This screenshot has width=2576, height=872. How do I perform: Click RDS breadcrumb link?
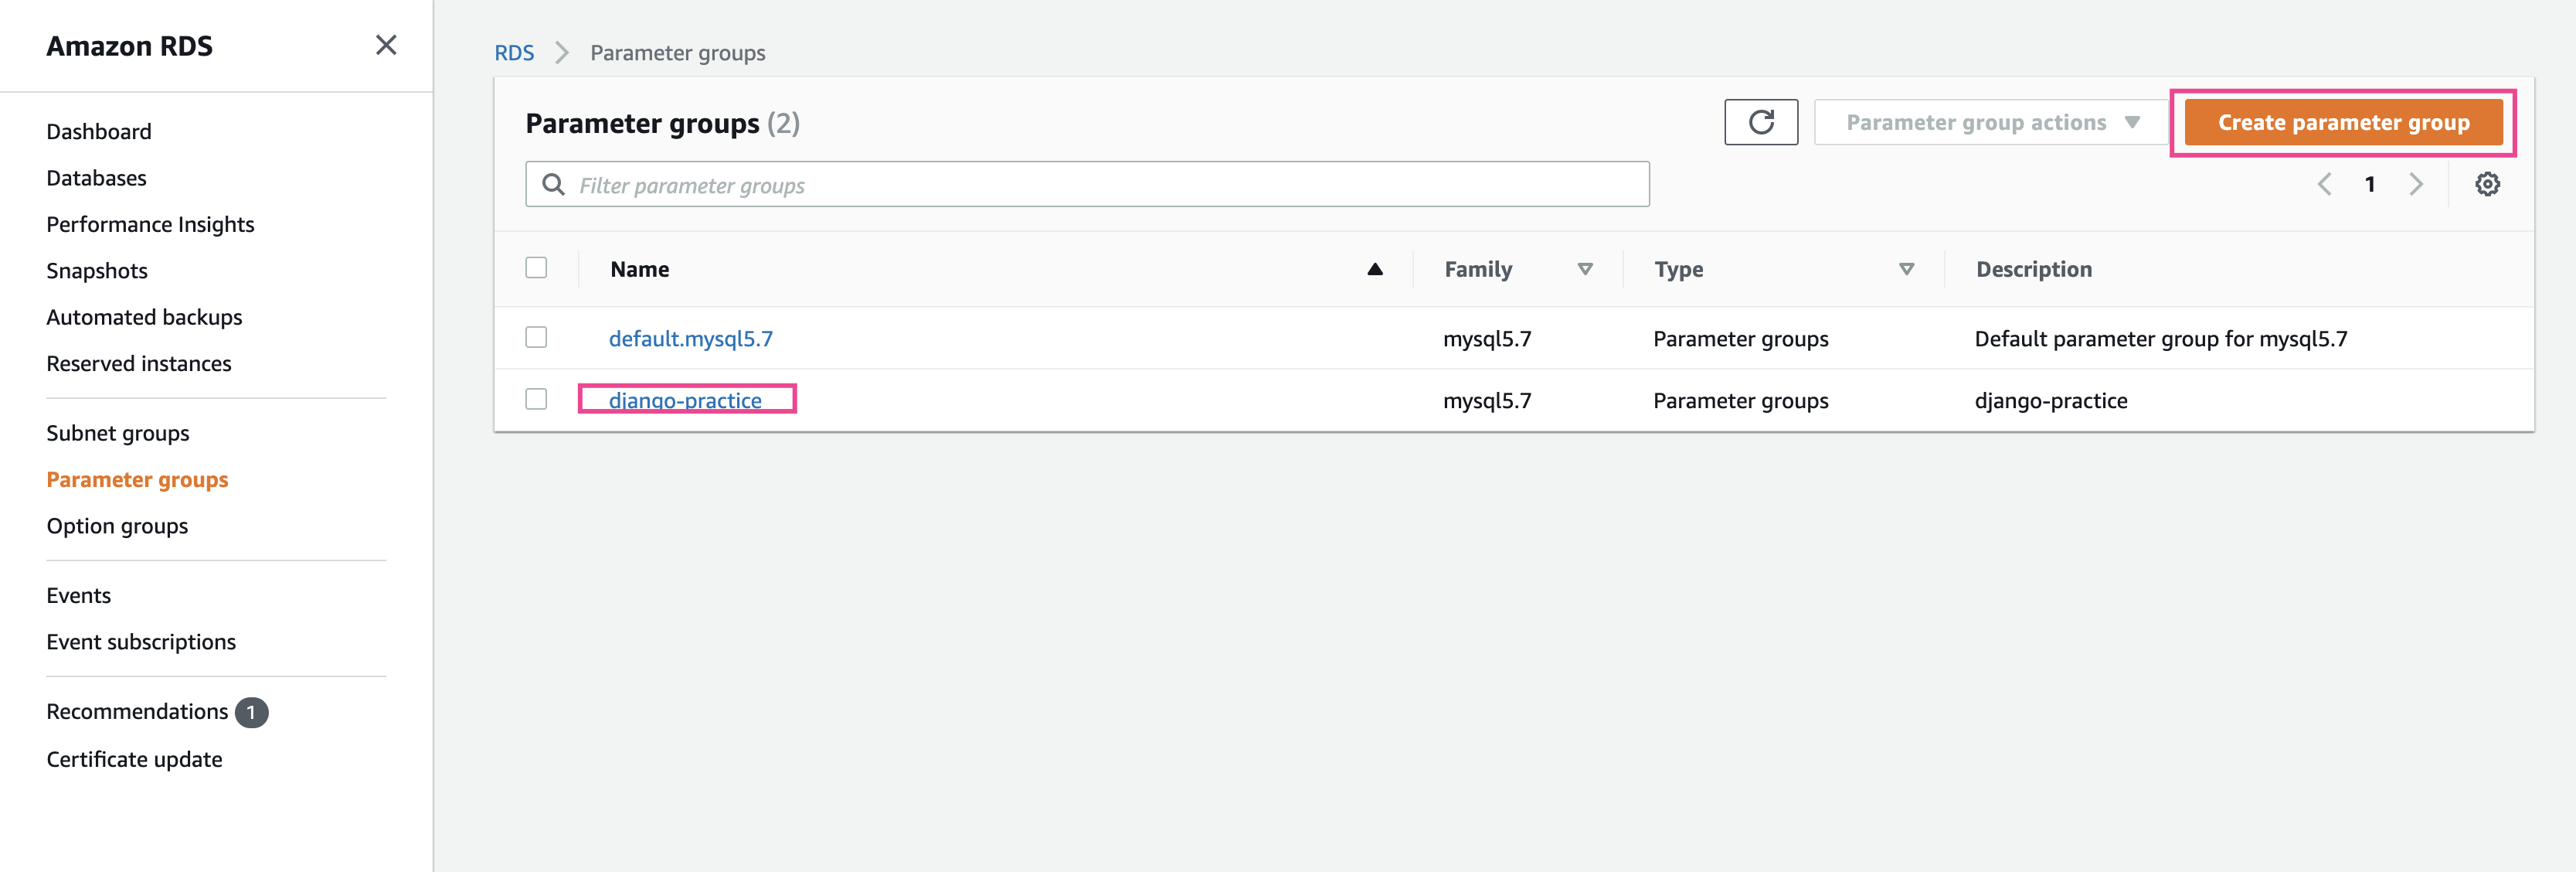514,53
